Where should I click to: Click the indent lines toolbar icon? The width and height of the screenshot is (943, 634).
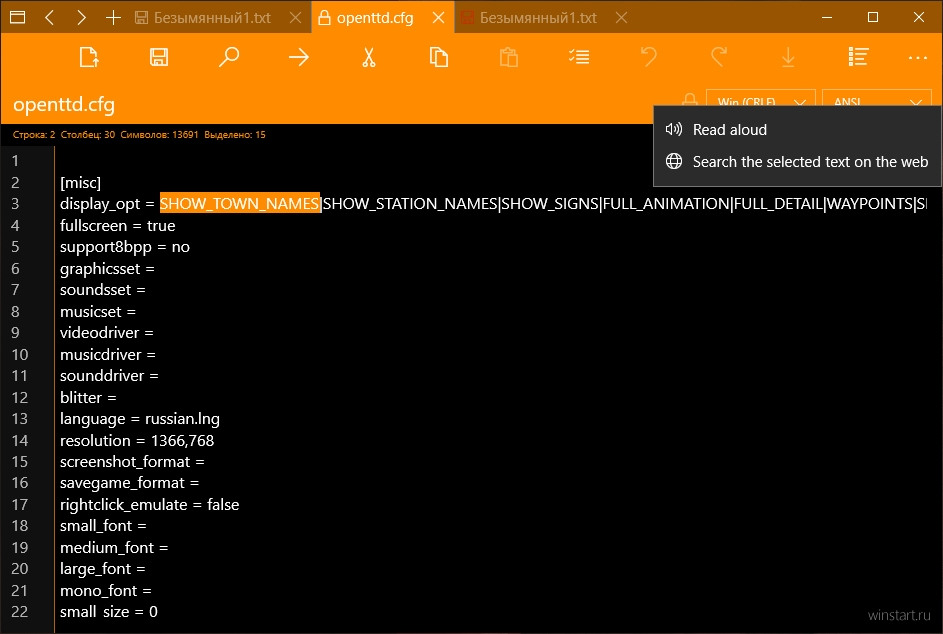[x=579, y=57]
